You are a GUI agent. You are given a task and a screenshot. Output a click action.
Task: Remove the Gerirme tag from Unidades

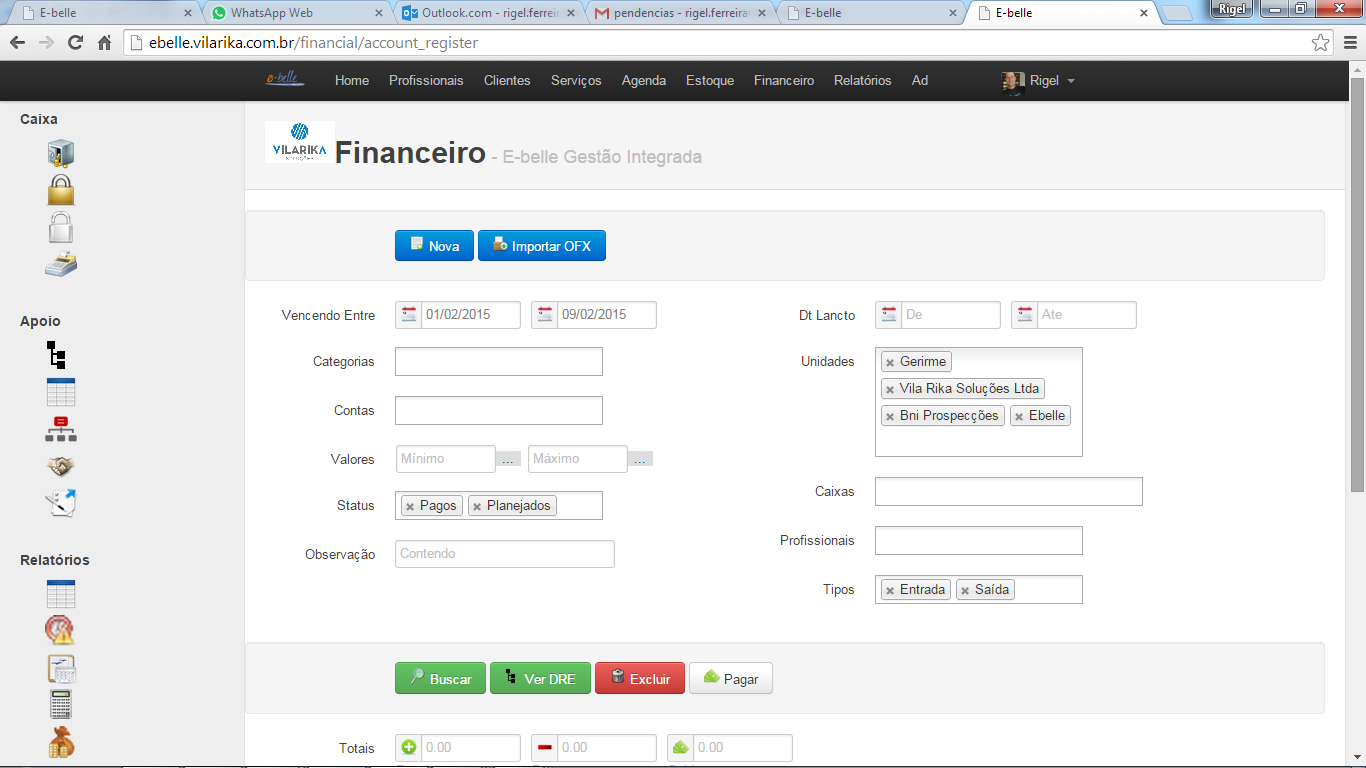(890, 363)
